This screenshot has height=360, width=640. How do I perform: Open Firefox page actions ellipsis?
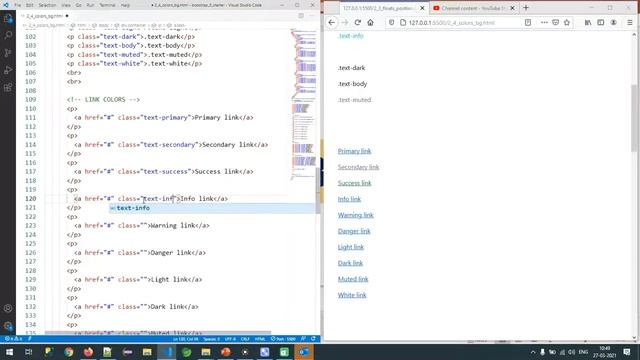pyautogui.click(x=544, y=22)
